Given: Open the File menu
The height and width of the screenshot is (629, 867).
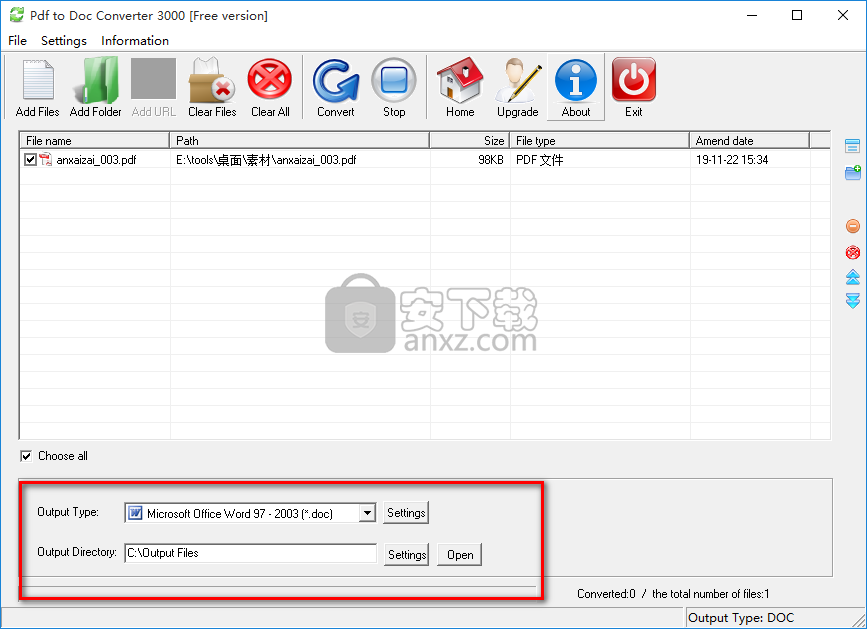Looking at the screenshot, I should pos(17,40).
